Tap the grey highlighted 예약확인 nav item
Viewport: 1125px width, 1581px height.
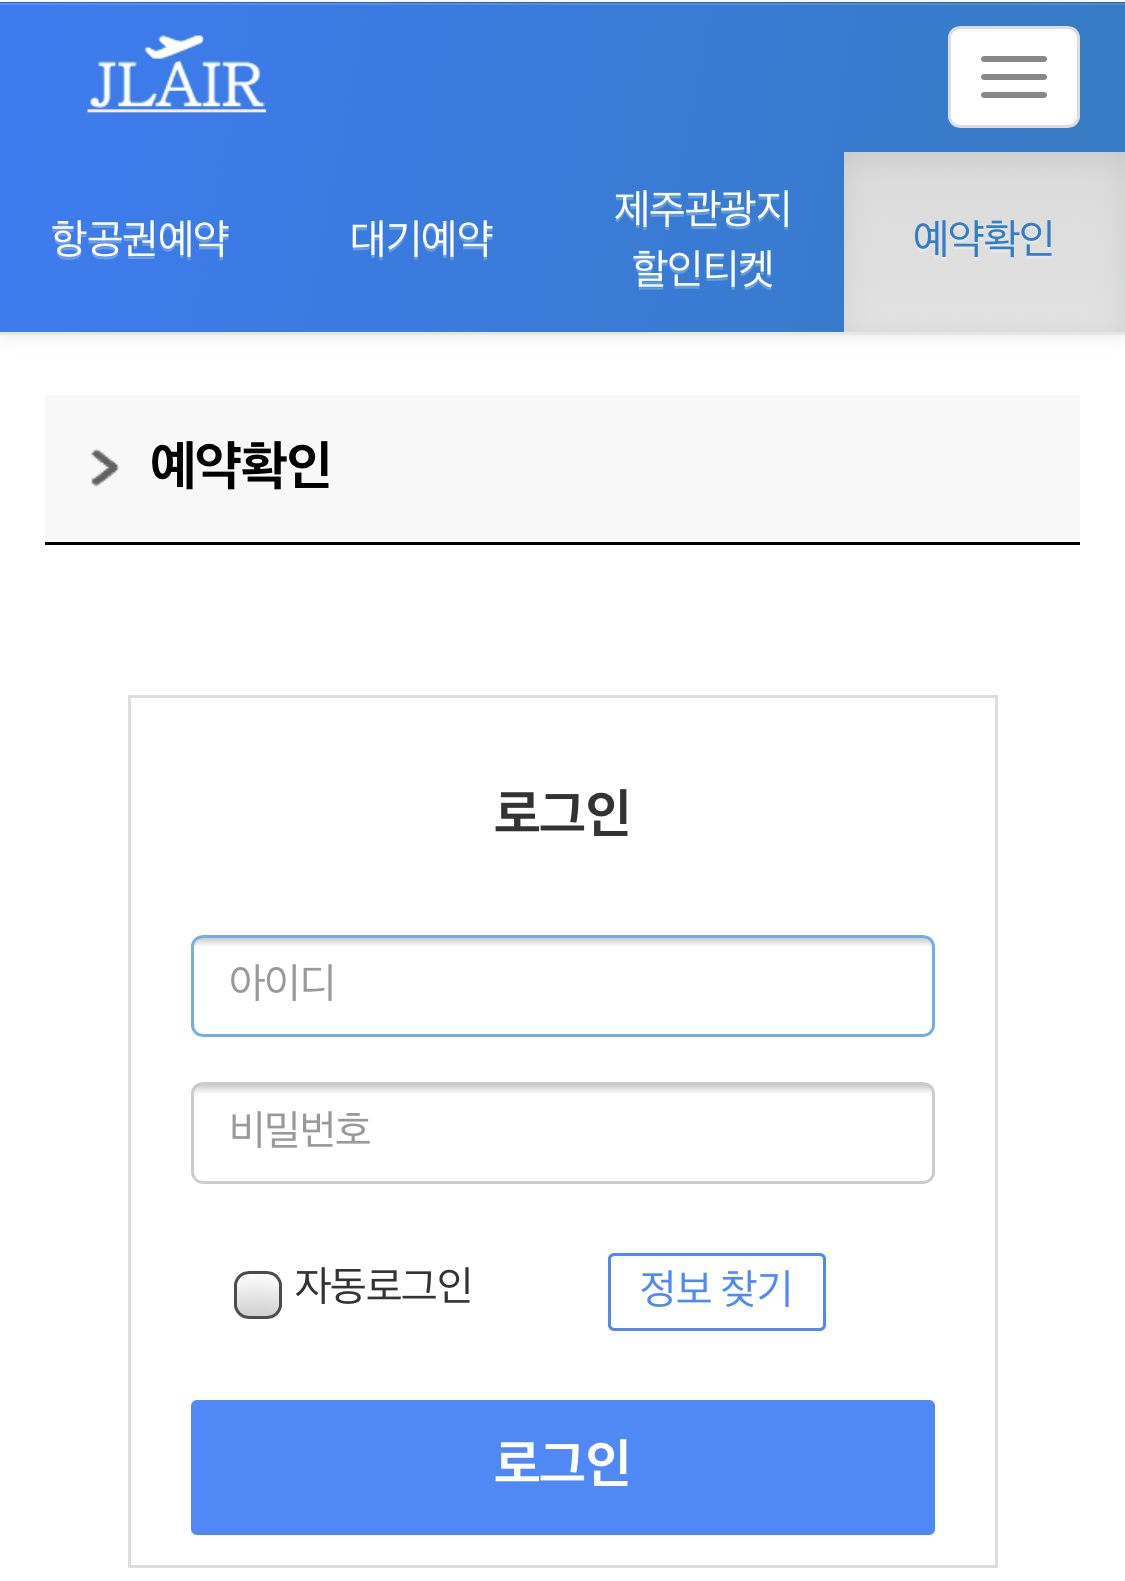coord(983,240)
